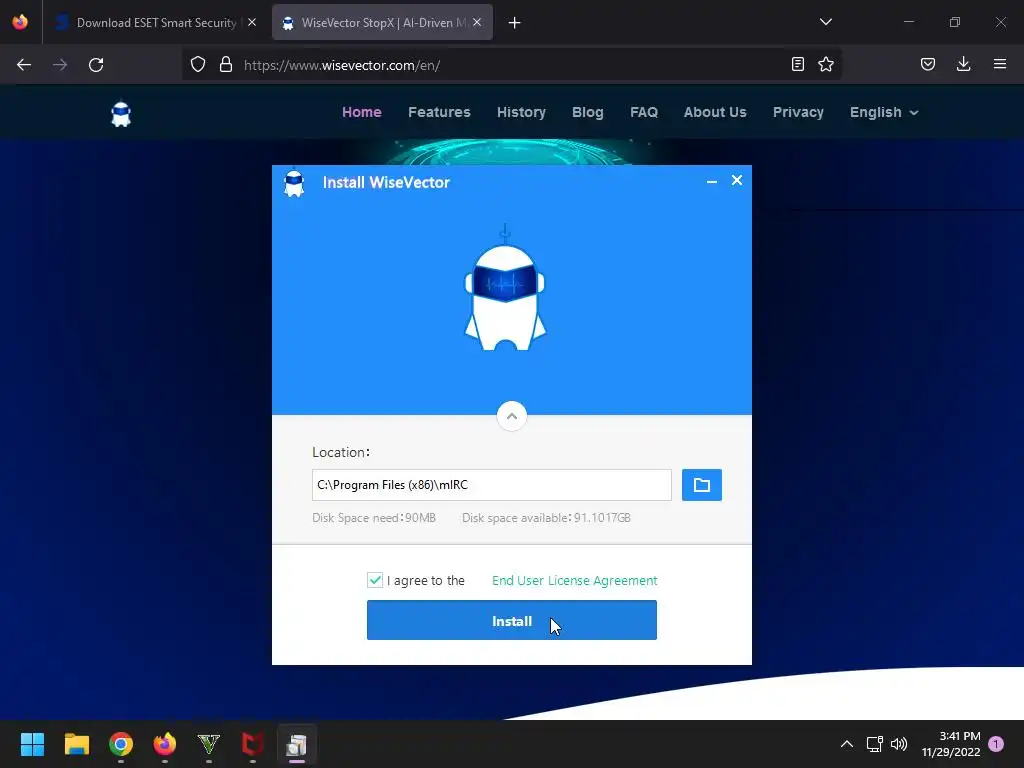The height and width of the screenshot is (768, 1024).
Task: Expand the English language dropdown
Action: pos(884,112)
